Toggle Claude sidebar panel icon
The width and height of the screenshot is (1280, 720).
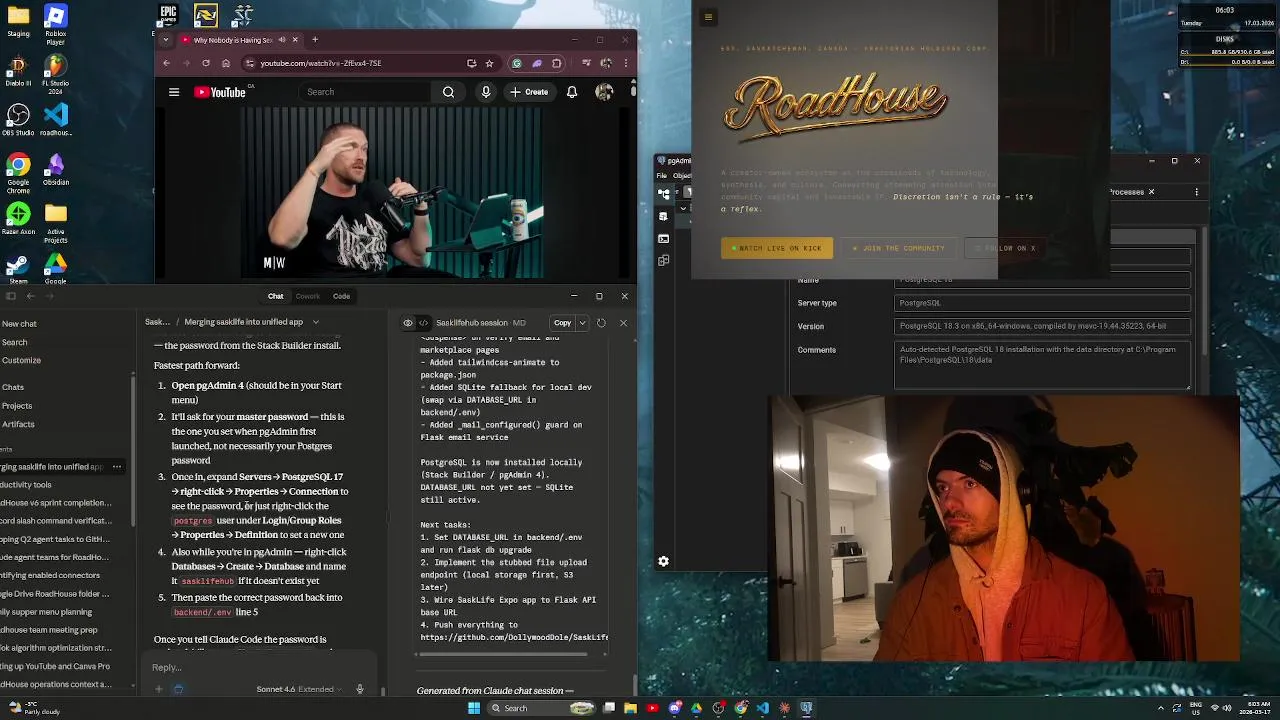(11, 296)
